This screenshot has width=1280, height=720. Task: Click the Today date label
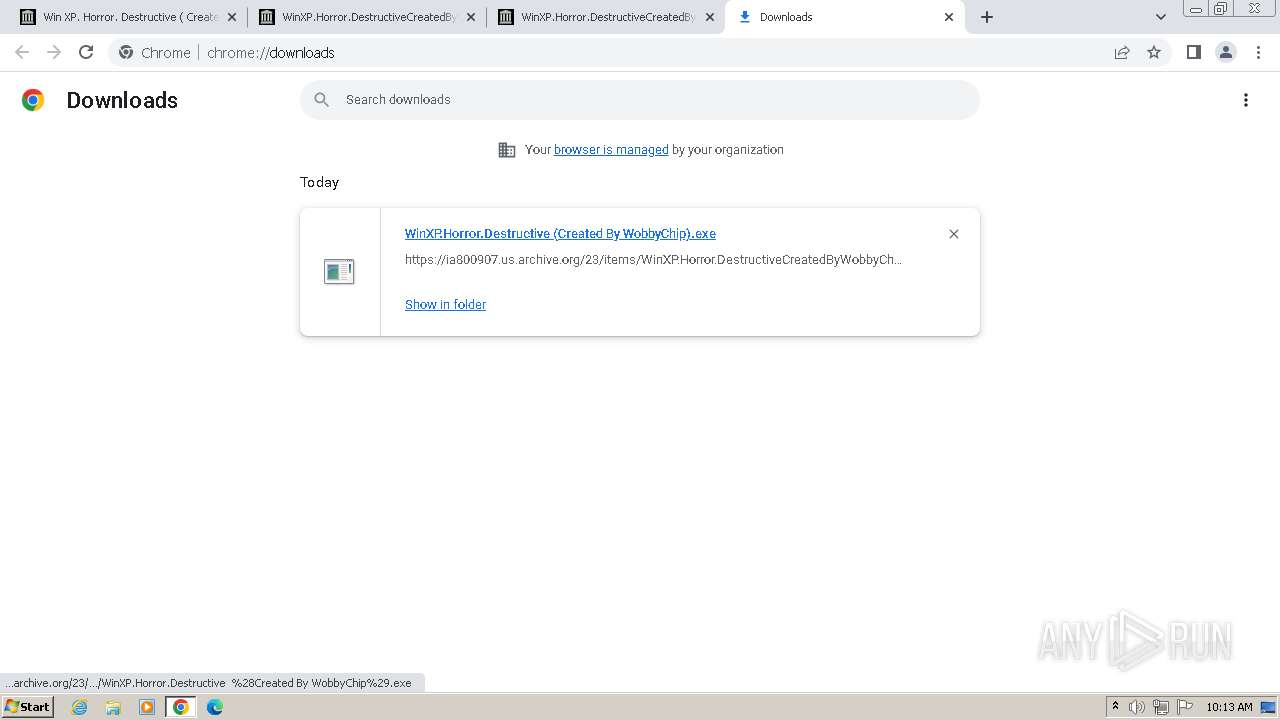pyautogui.click(x=319, y=182)
